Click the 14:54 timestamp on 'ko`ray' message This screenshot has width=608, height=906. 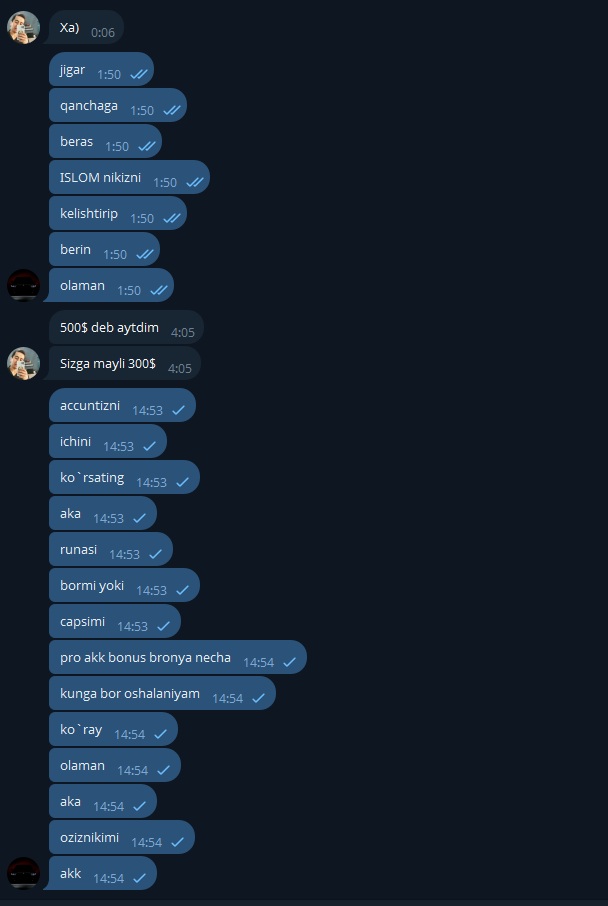[129, 734]
